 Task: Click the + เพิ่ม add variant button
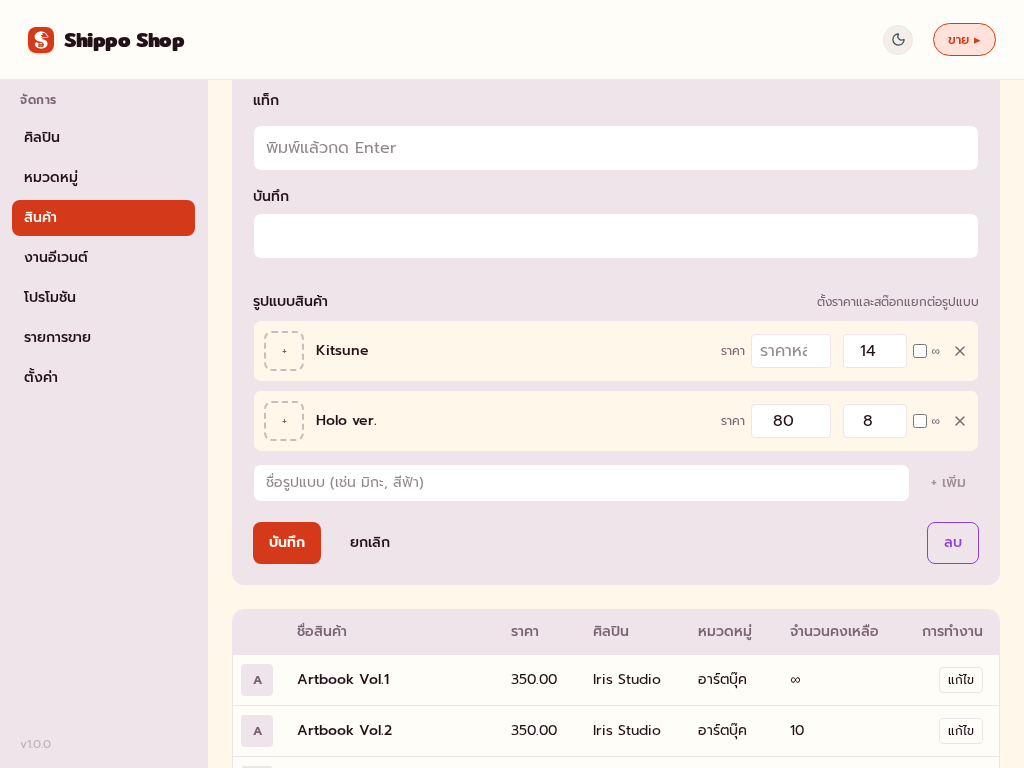tap(948, 483)
